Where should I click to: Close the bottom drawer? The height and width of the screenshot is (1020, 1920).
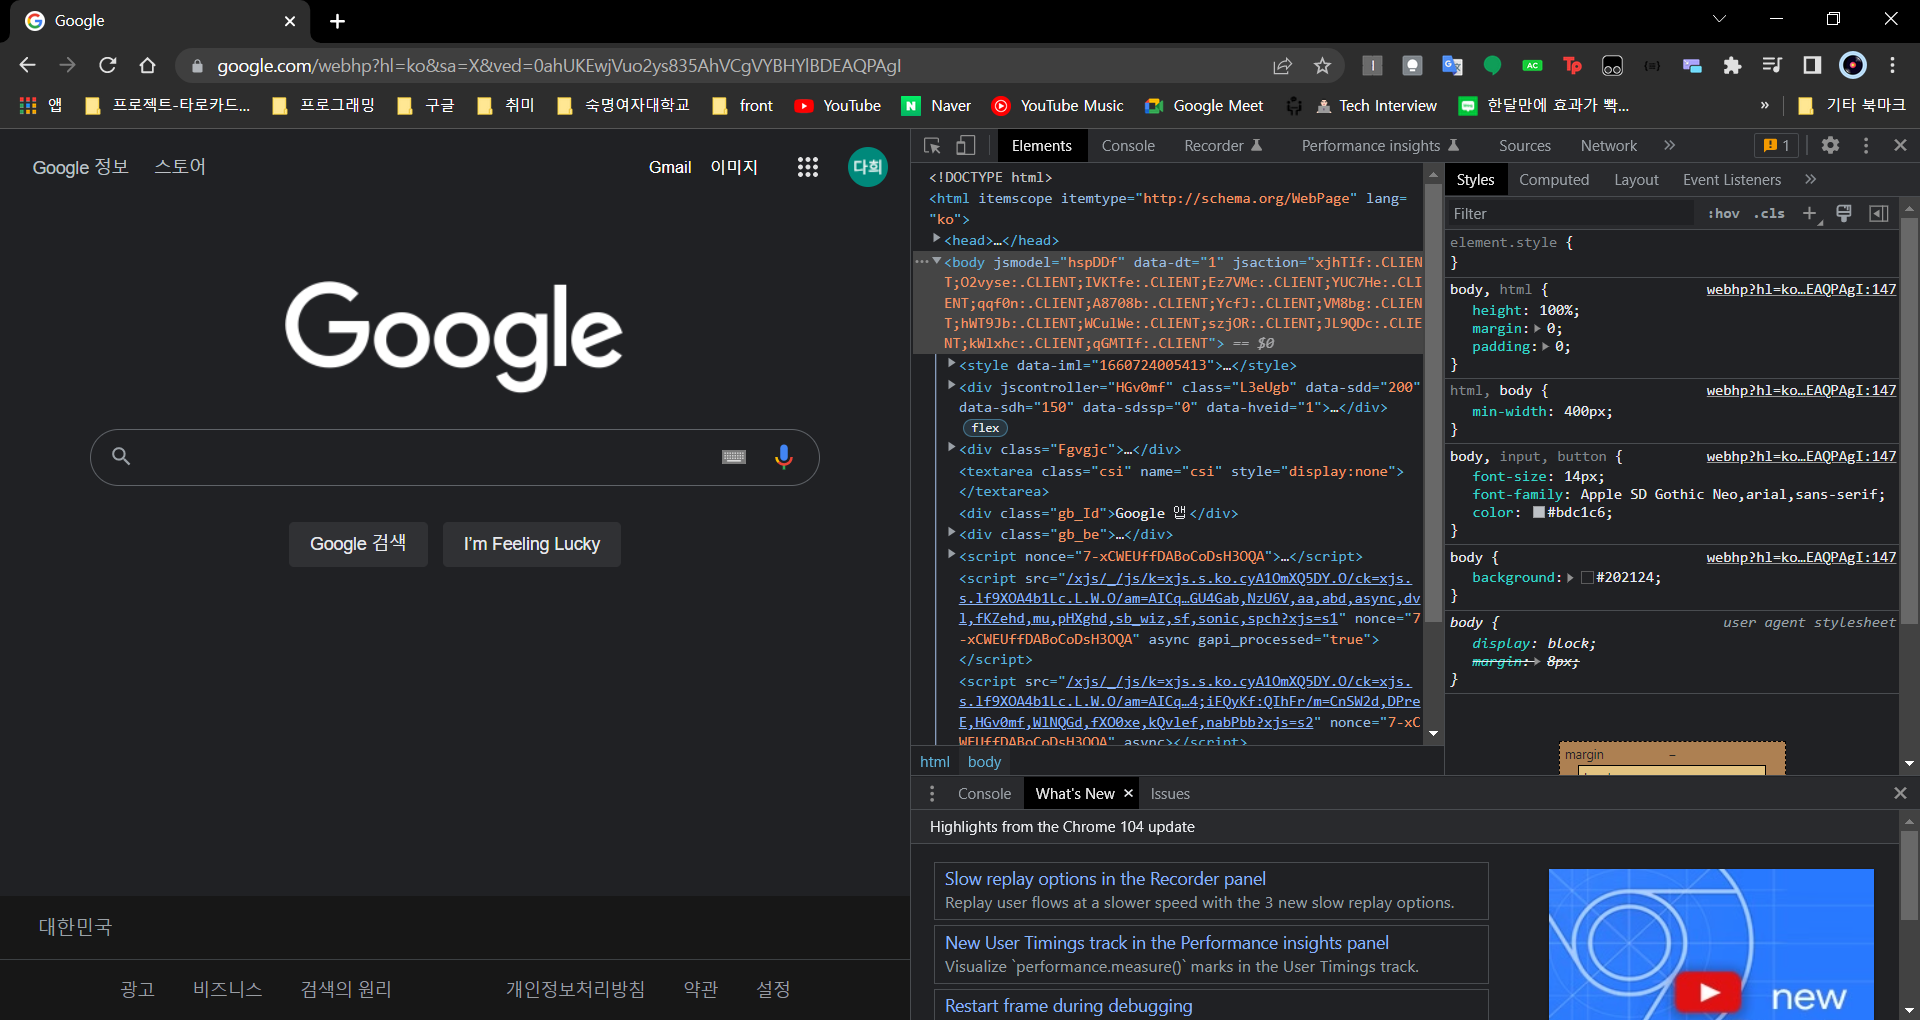[x=1900, y=793]
